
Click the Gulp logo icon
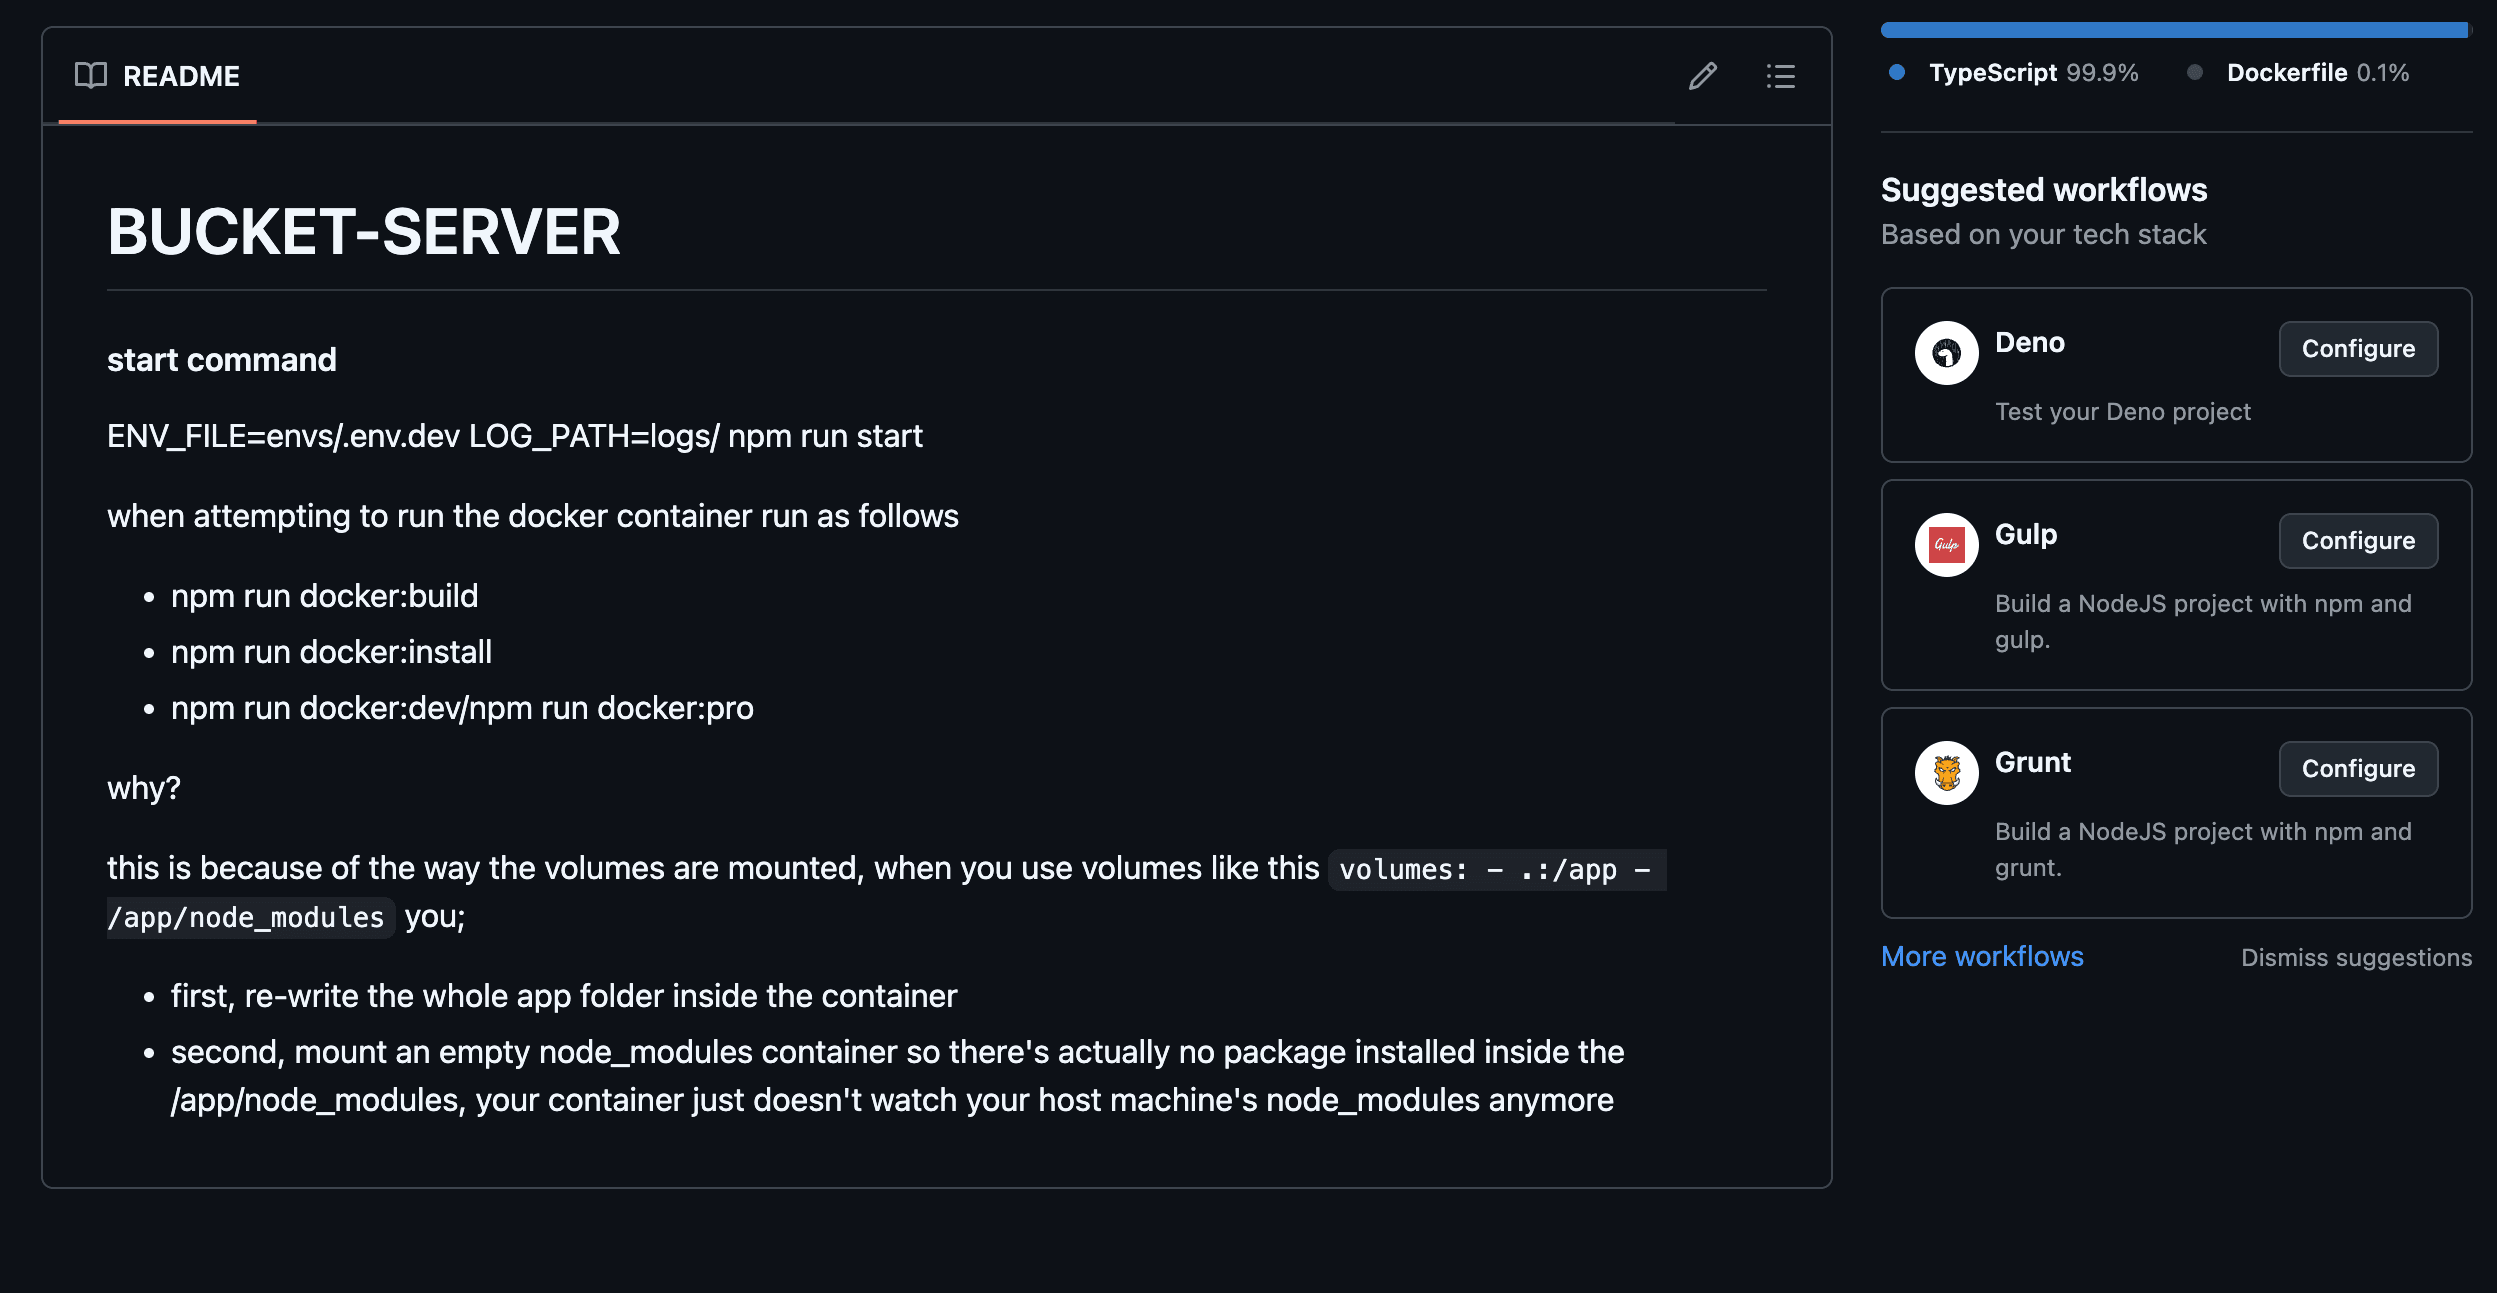click(x=1946, y=544)
